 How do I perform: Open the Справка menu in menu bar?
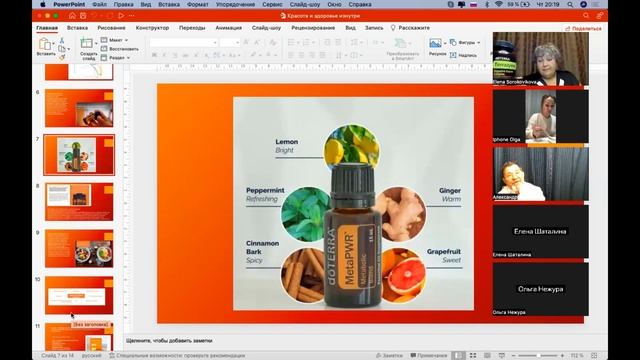point(360,4)
